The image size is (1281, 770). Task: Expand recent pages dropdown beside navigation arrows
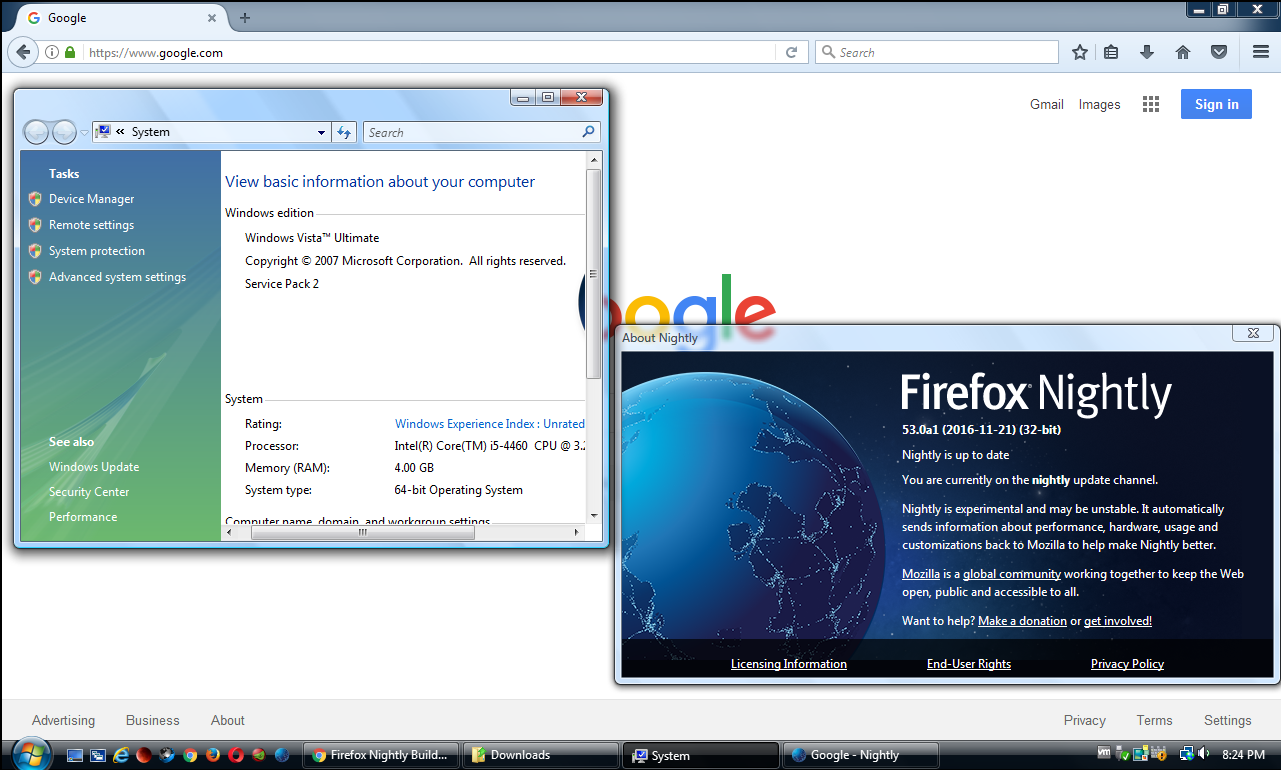(84, 132)
